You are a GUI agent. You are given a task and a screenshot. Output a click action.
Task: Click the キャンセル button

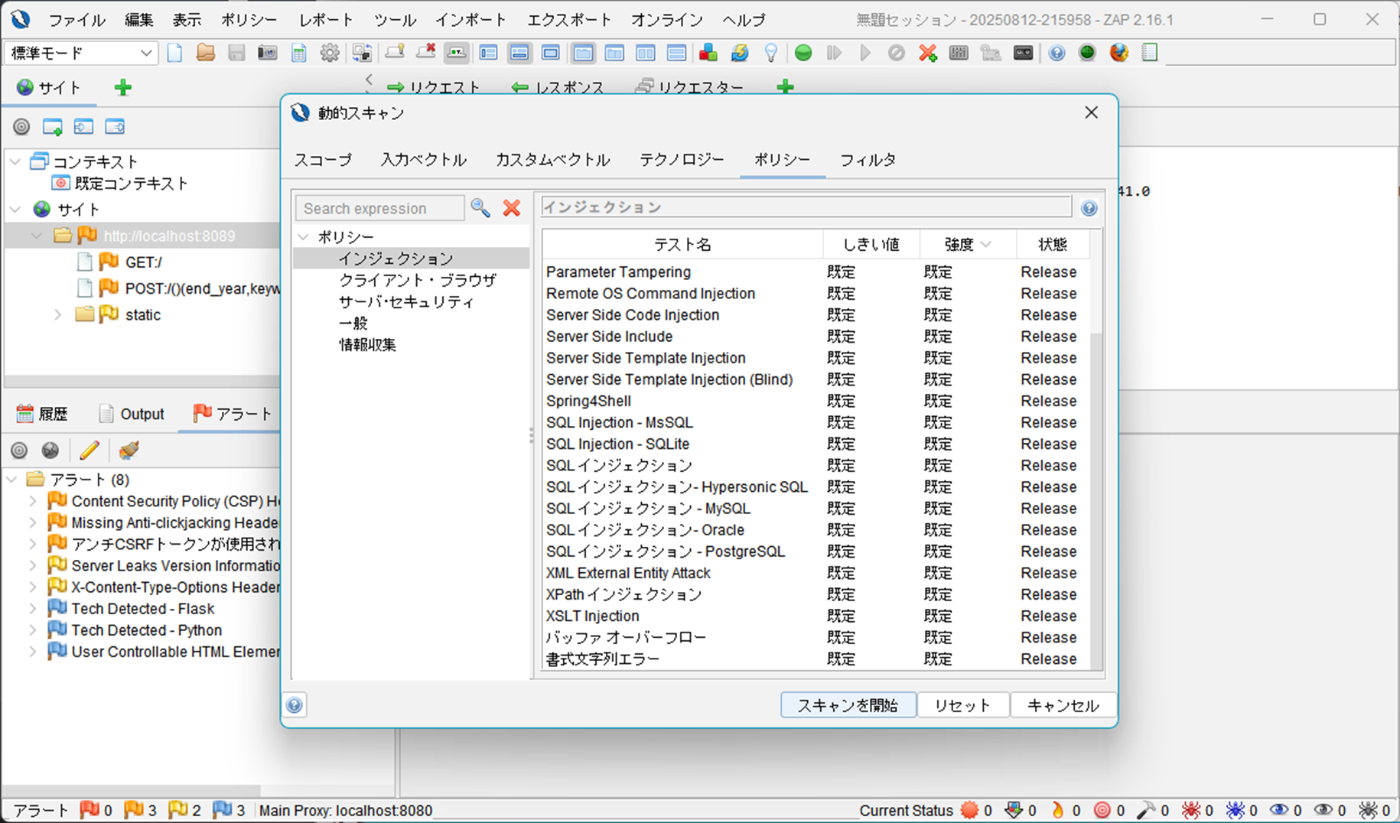click(x=1063, y=705)
